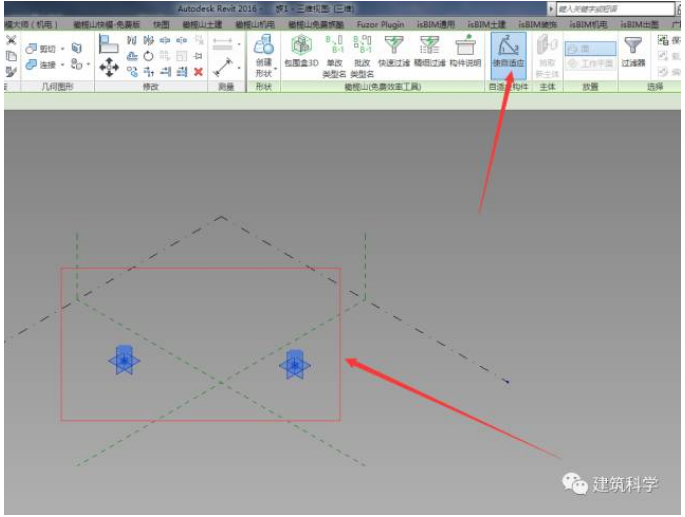This screenshot has width=685, height=517.
Task: Click the keyword search input field
Action: click(615, 9)
